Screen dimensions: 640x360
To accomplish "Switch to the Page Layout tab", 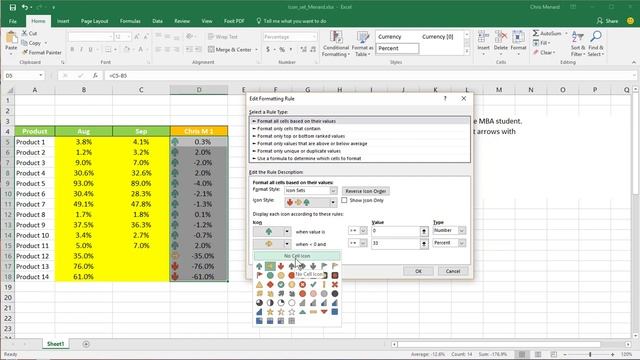I will coord(94,21).
